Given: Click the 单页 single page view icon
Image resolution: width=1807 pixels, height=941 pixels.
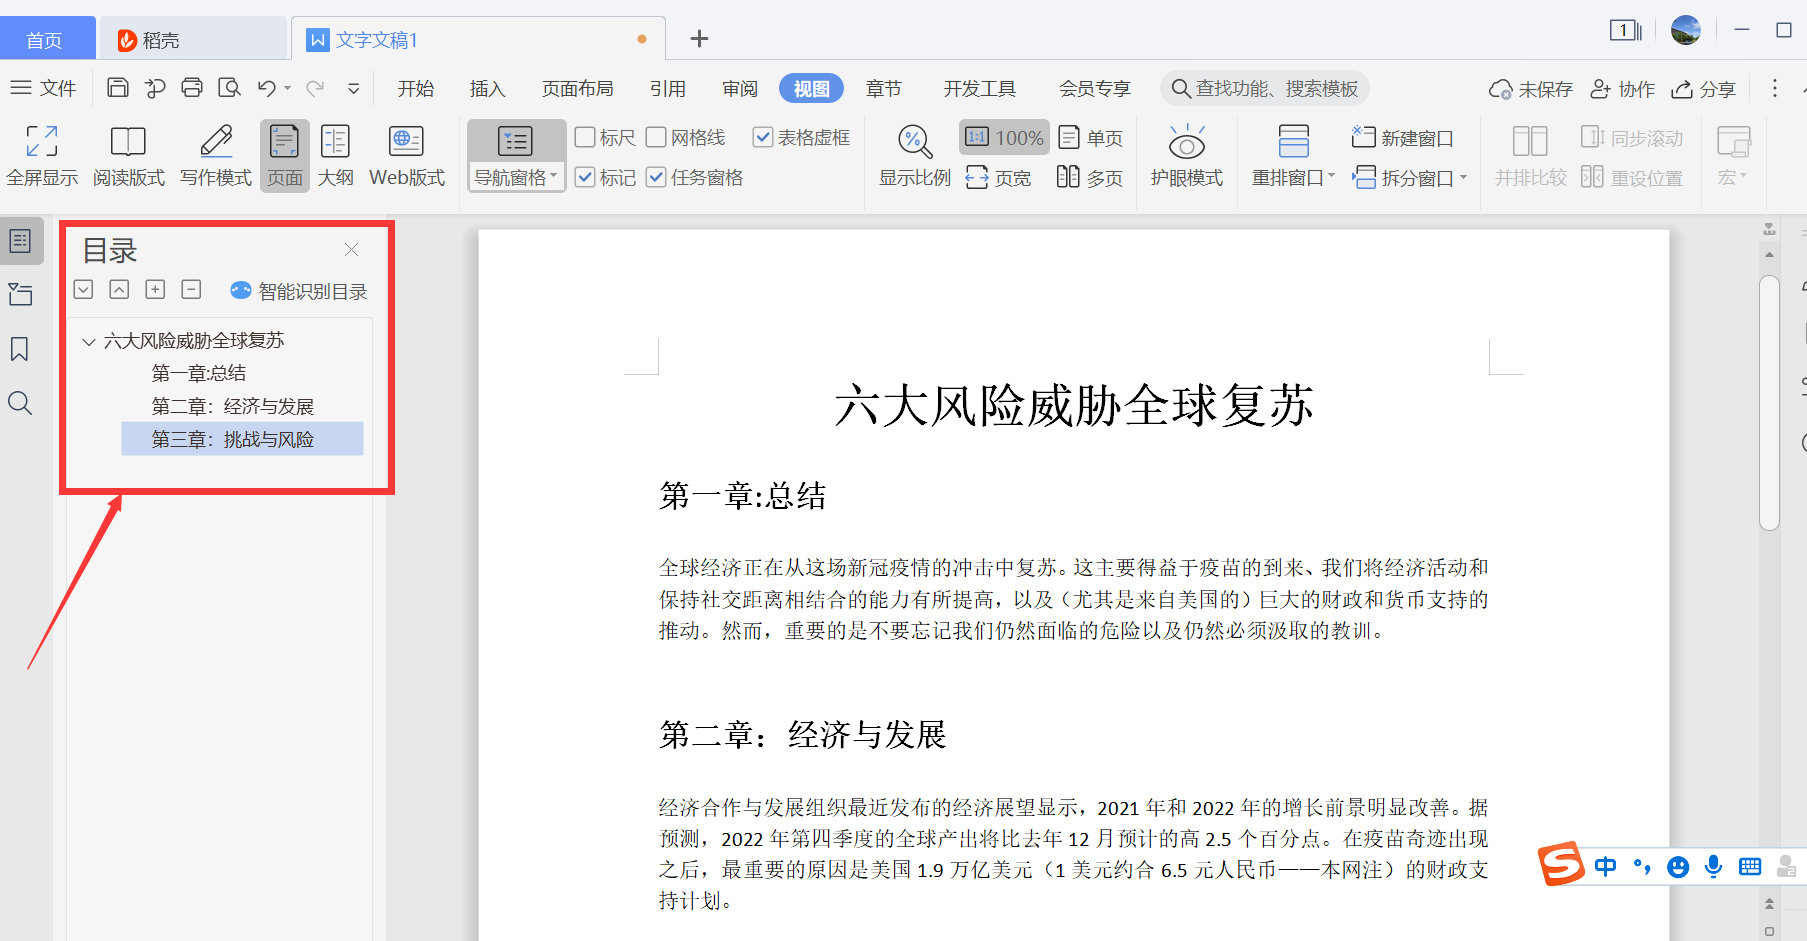Looking at the screenshot, I should 1090,137.
